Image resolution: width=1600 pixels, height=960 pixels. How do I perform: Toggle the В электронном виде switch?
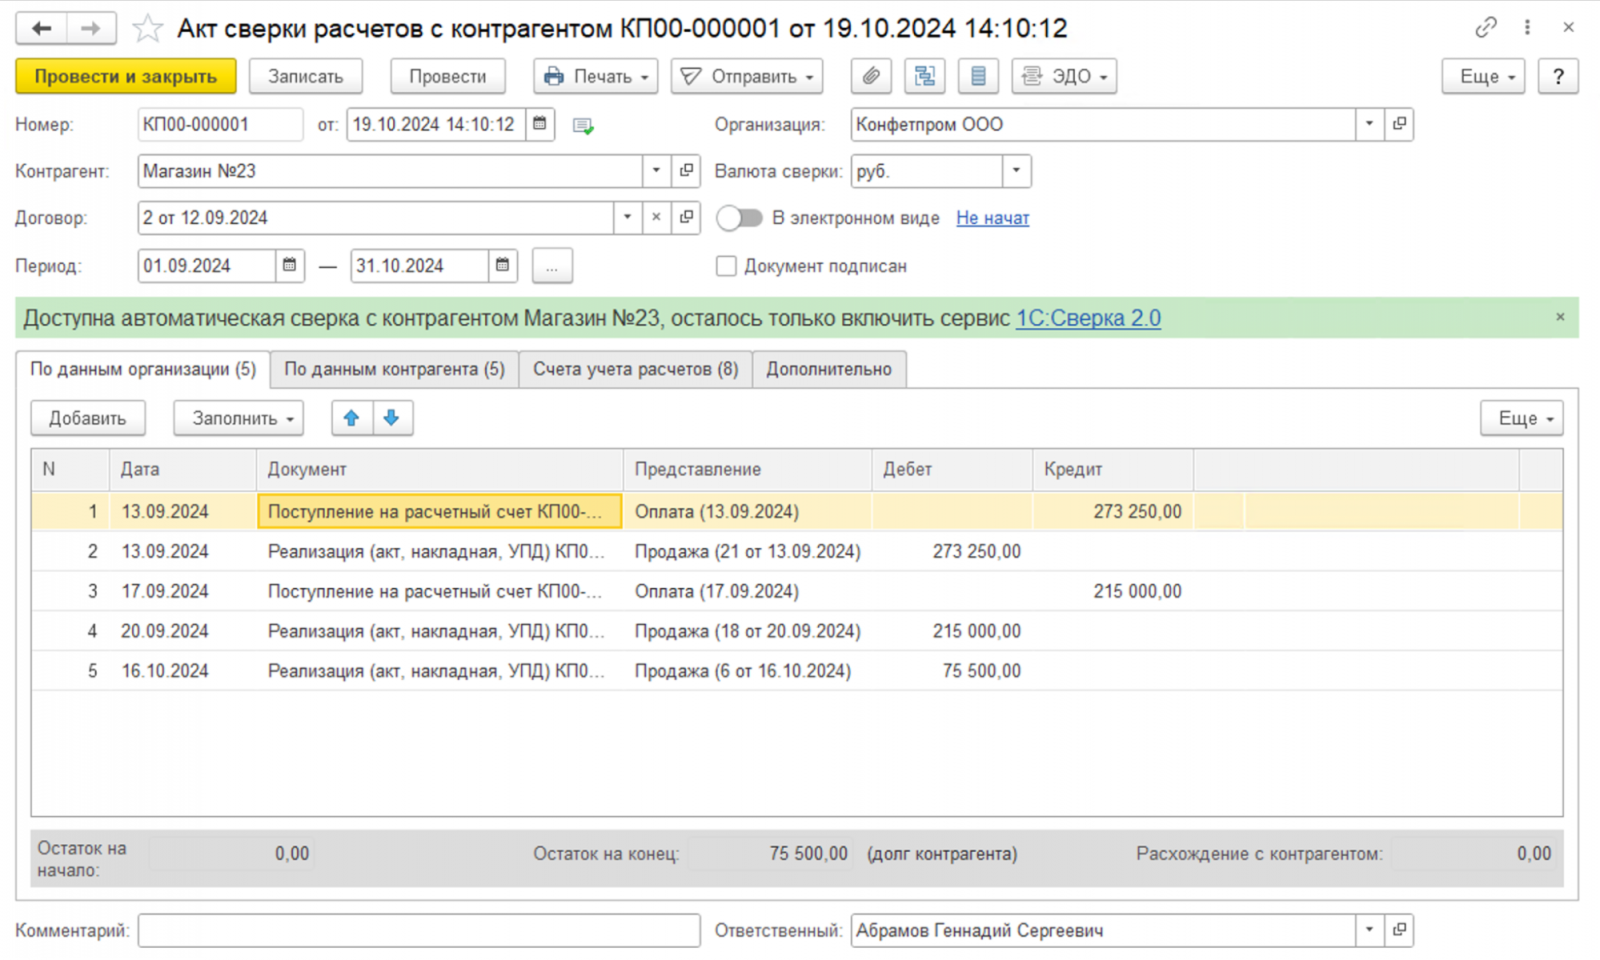pyautogui.click(x=739, y=218)
